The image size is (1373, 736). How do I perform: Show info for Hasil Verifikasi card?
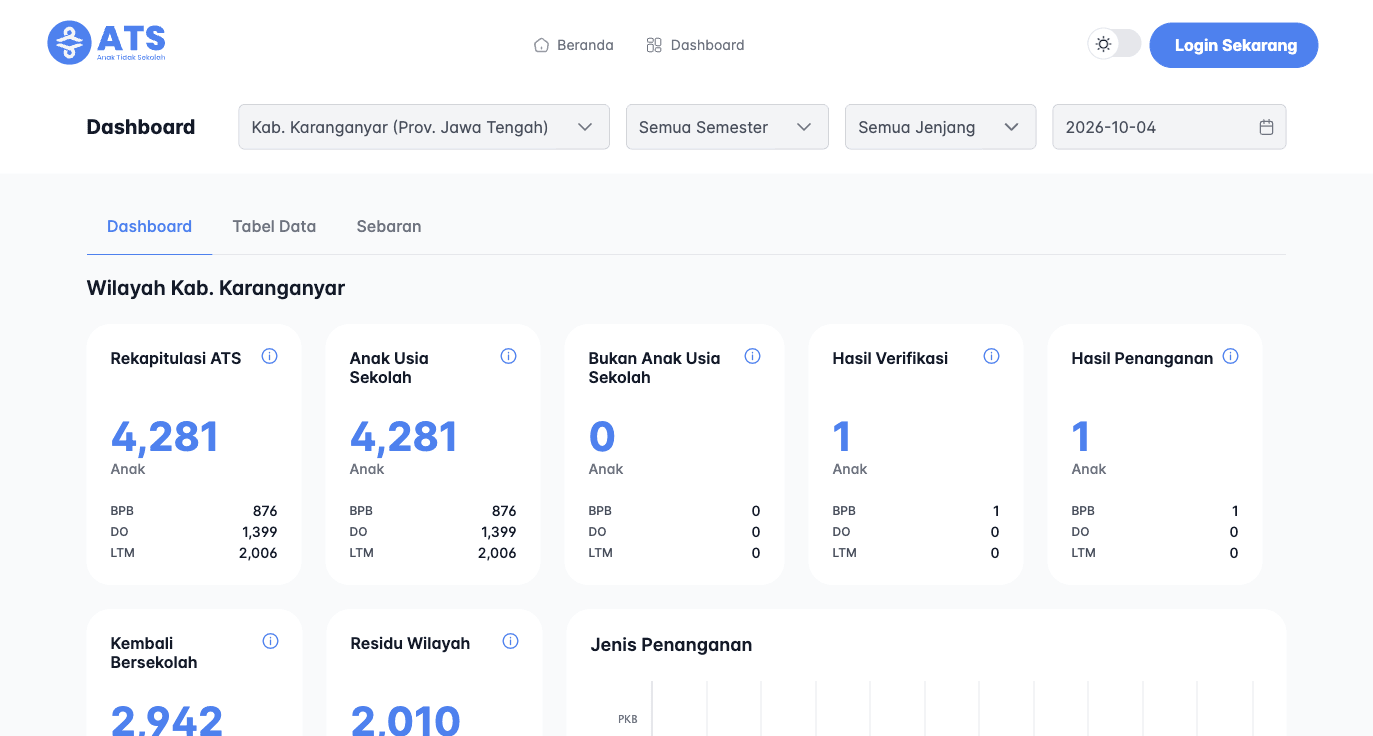(992, 356)
